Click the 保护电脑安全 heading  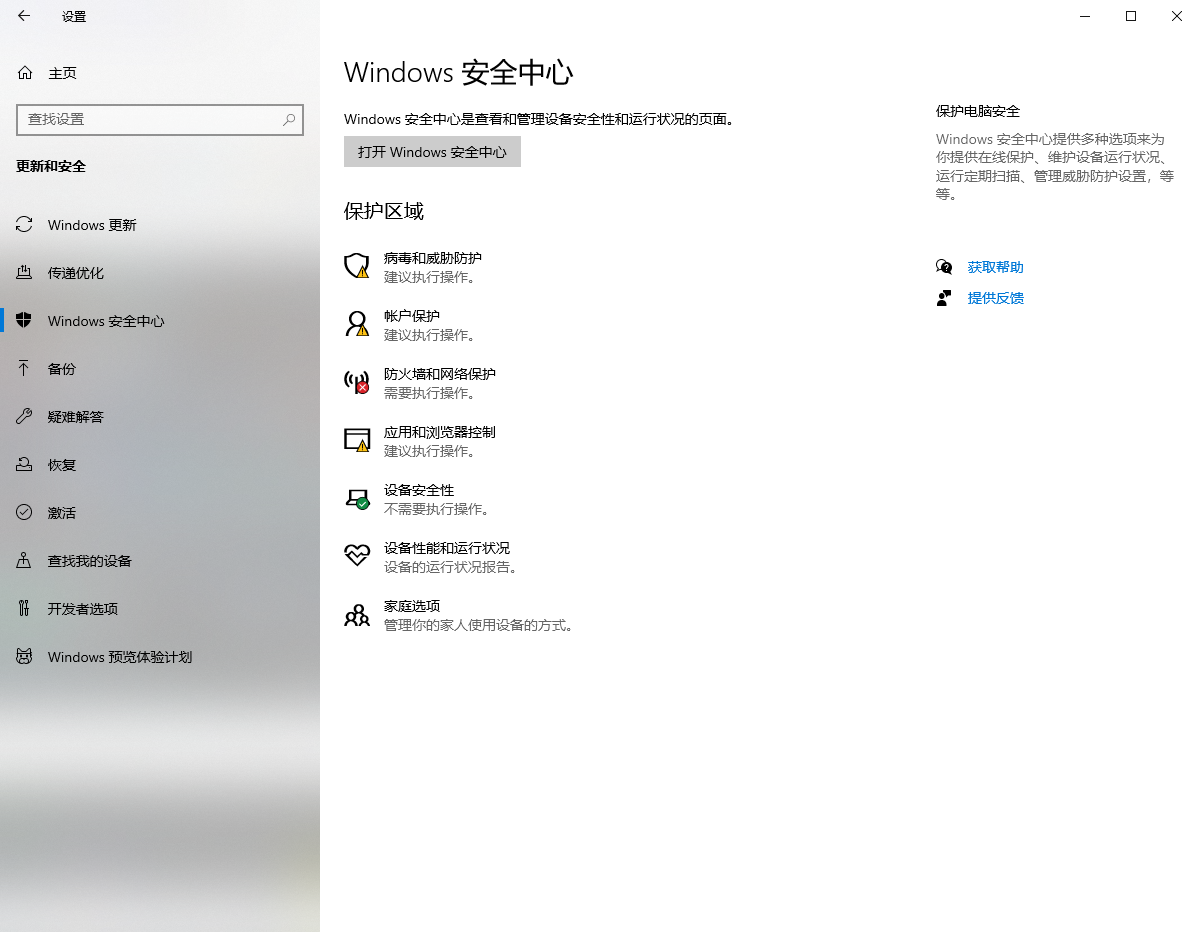pos(978,111)
